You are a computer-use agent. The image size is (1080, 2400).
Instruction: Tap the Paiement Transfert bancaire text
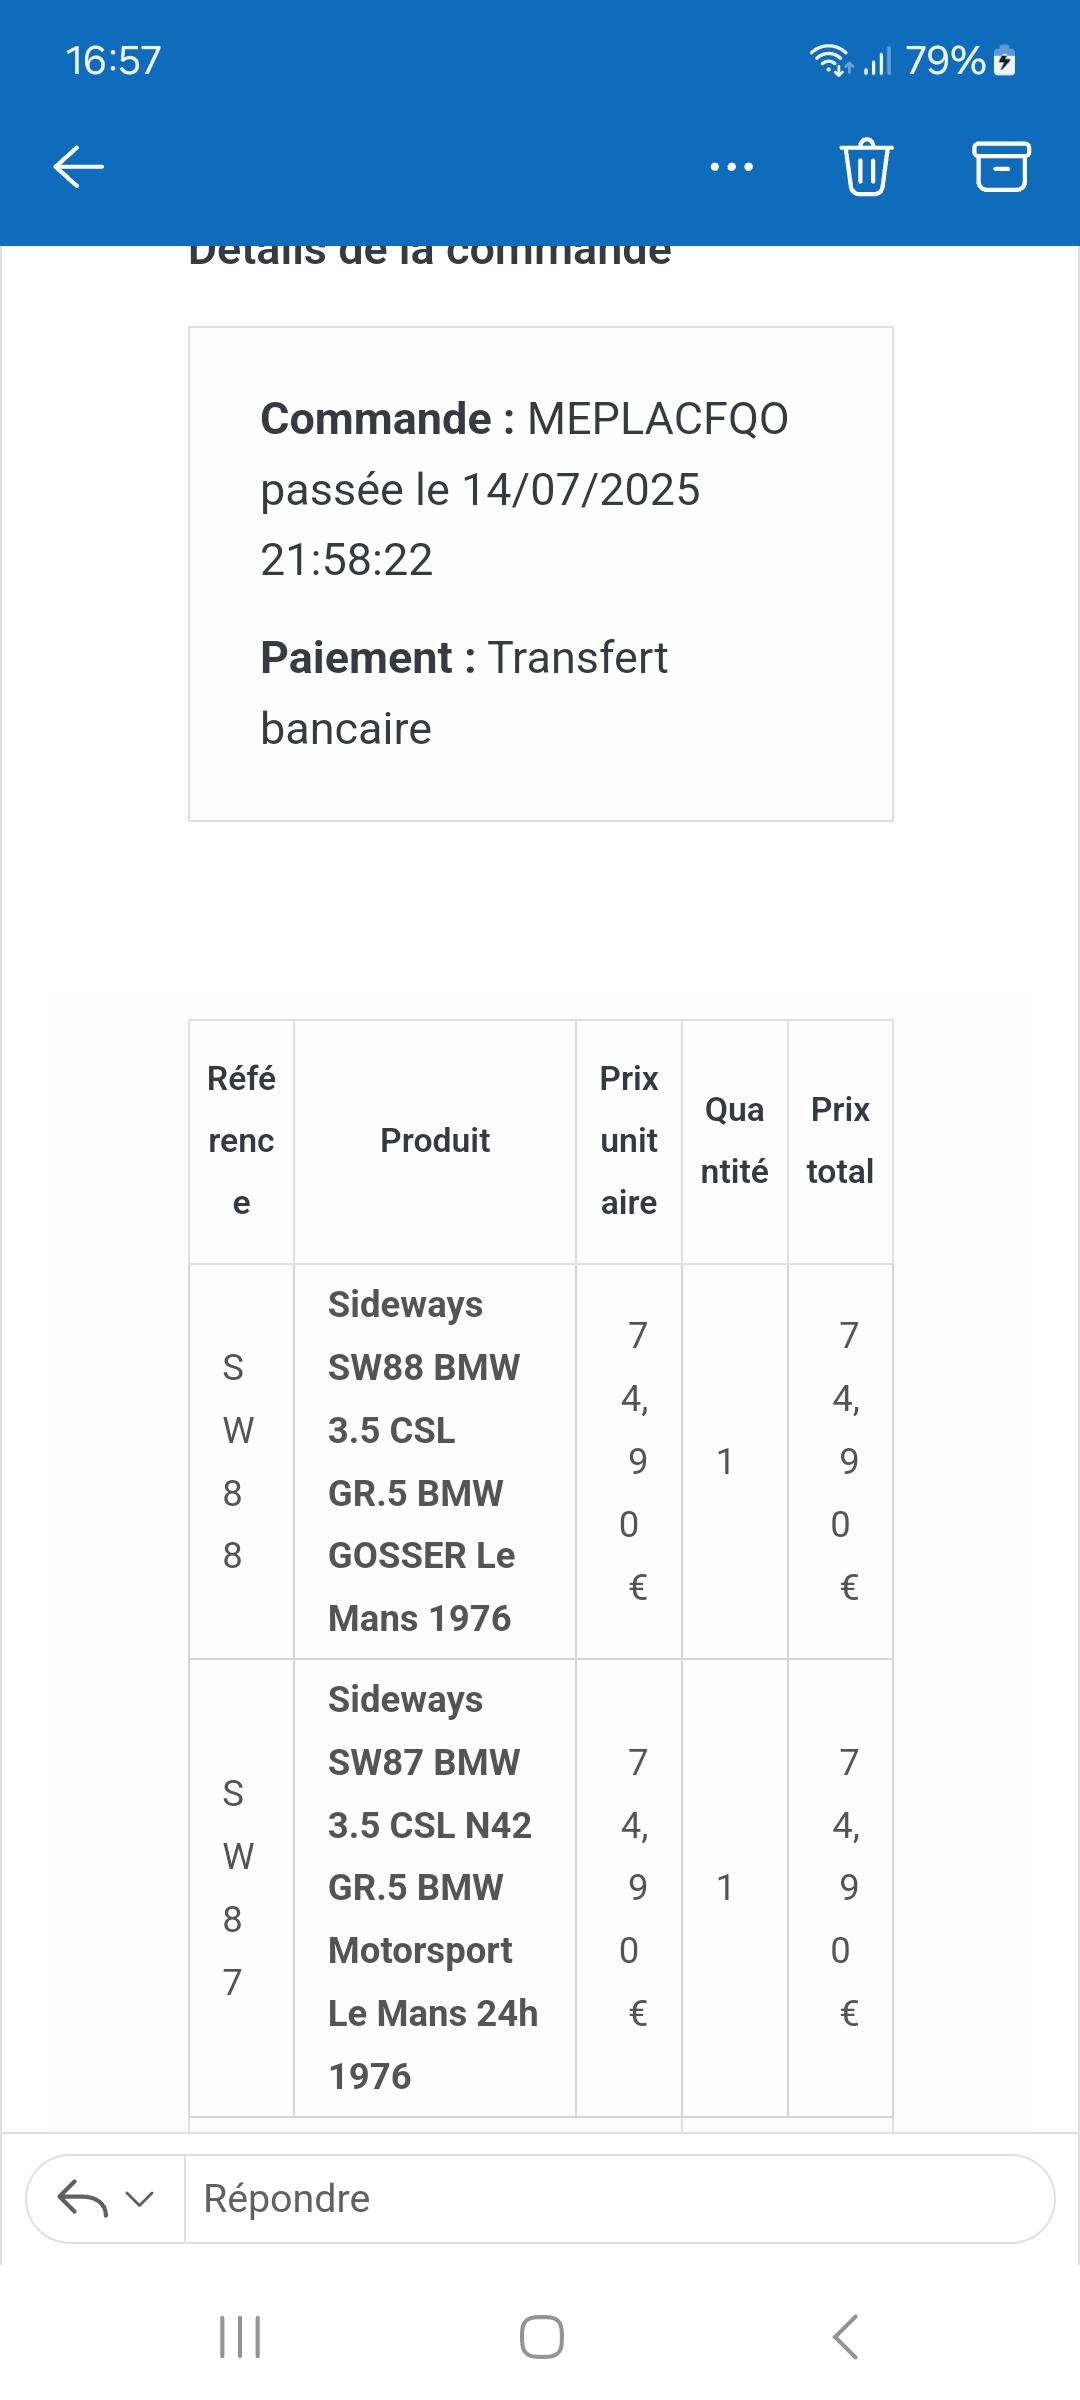[464, 693]
